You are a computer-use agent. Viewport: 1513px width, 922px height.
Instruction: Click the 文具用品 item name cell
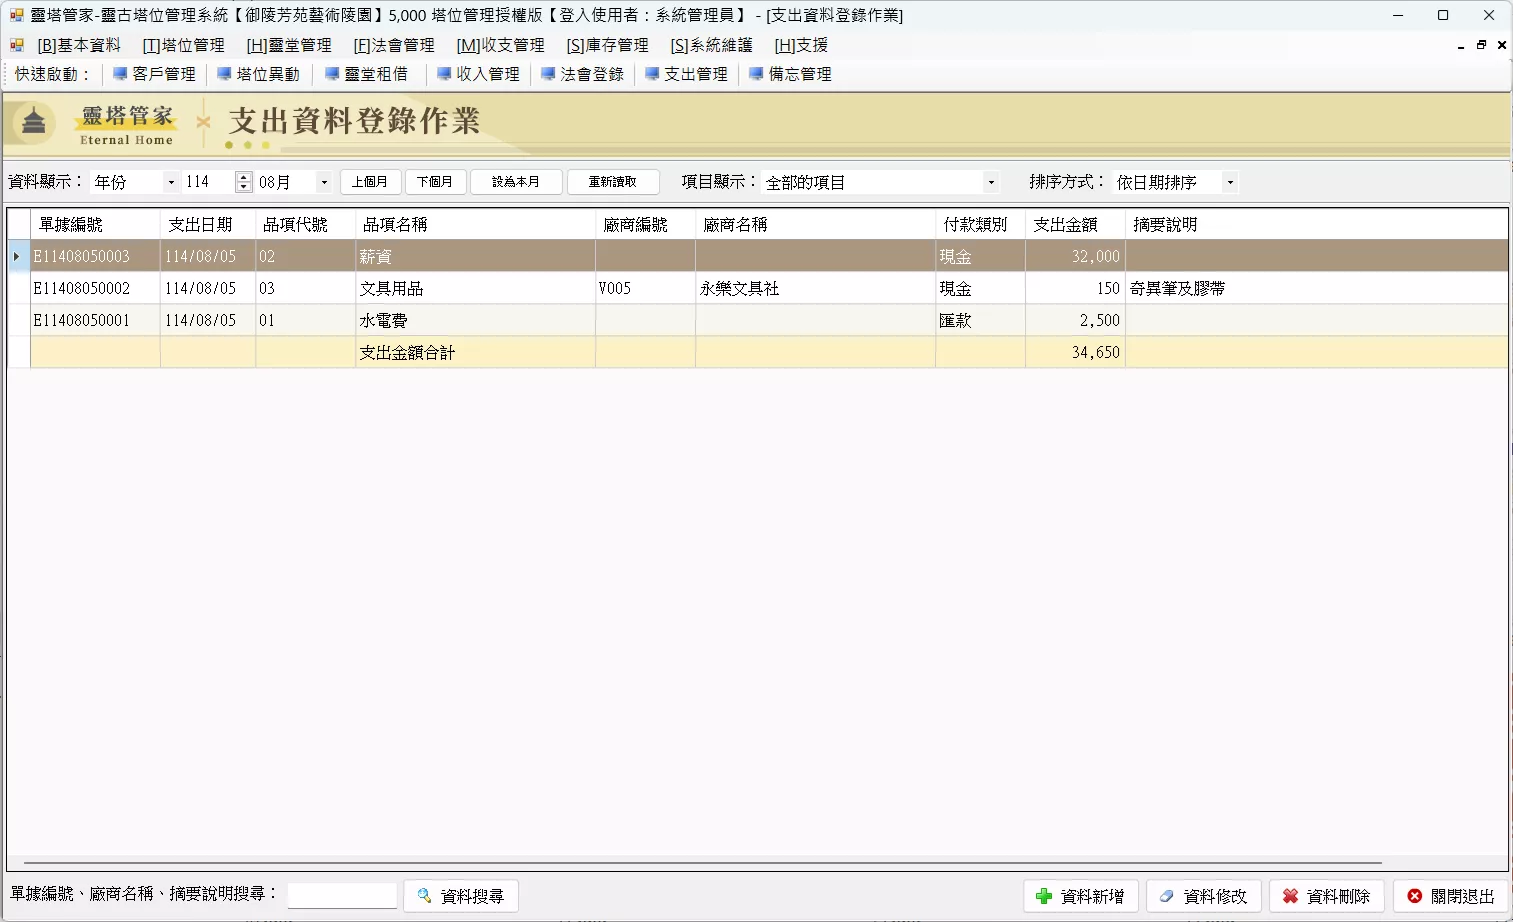click(475, 288)
